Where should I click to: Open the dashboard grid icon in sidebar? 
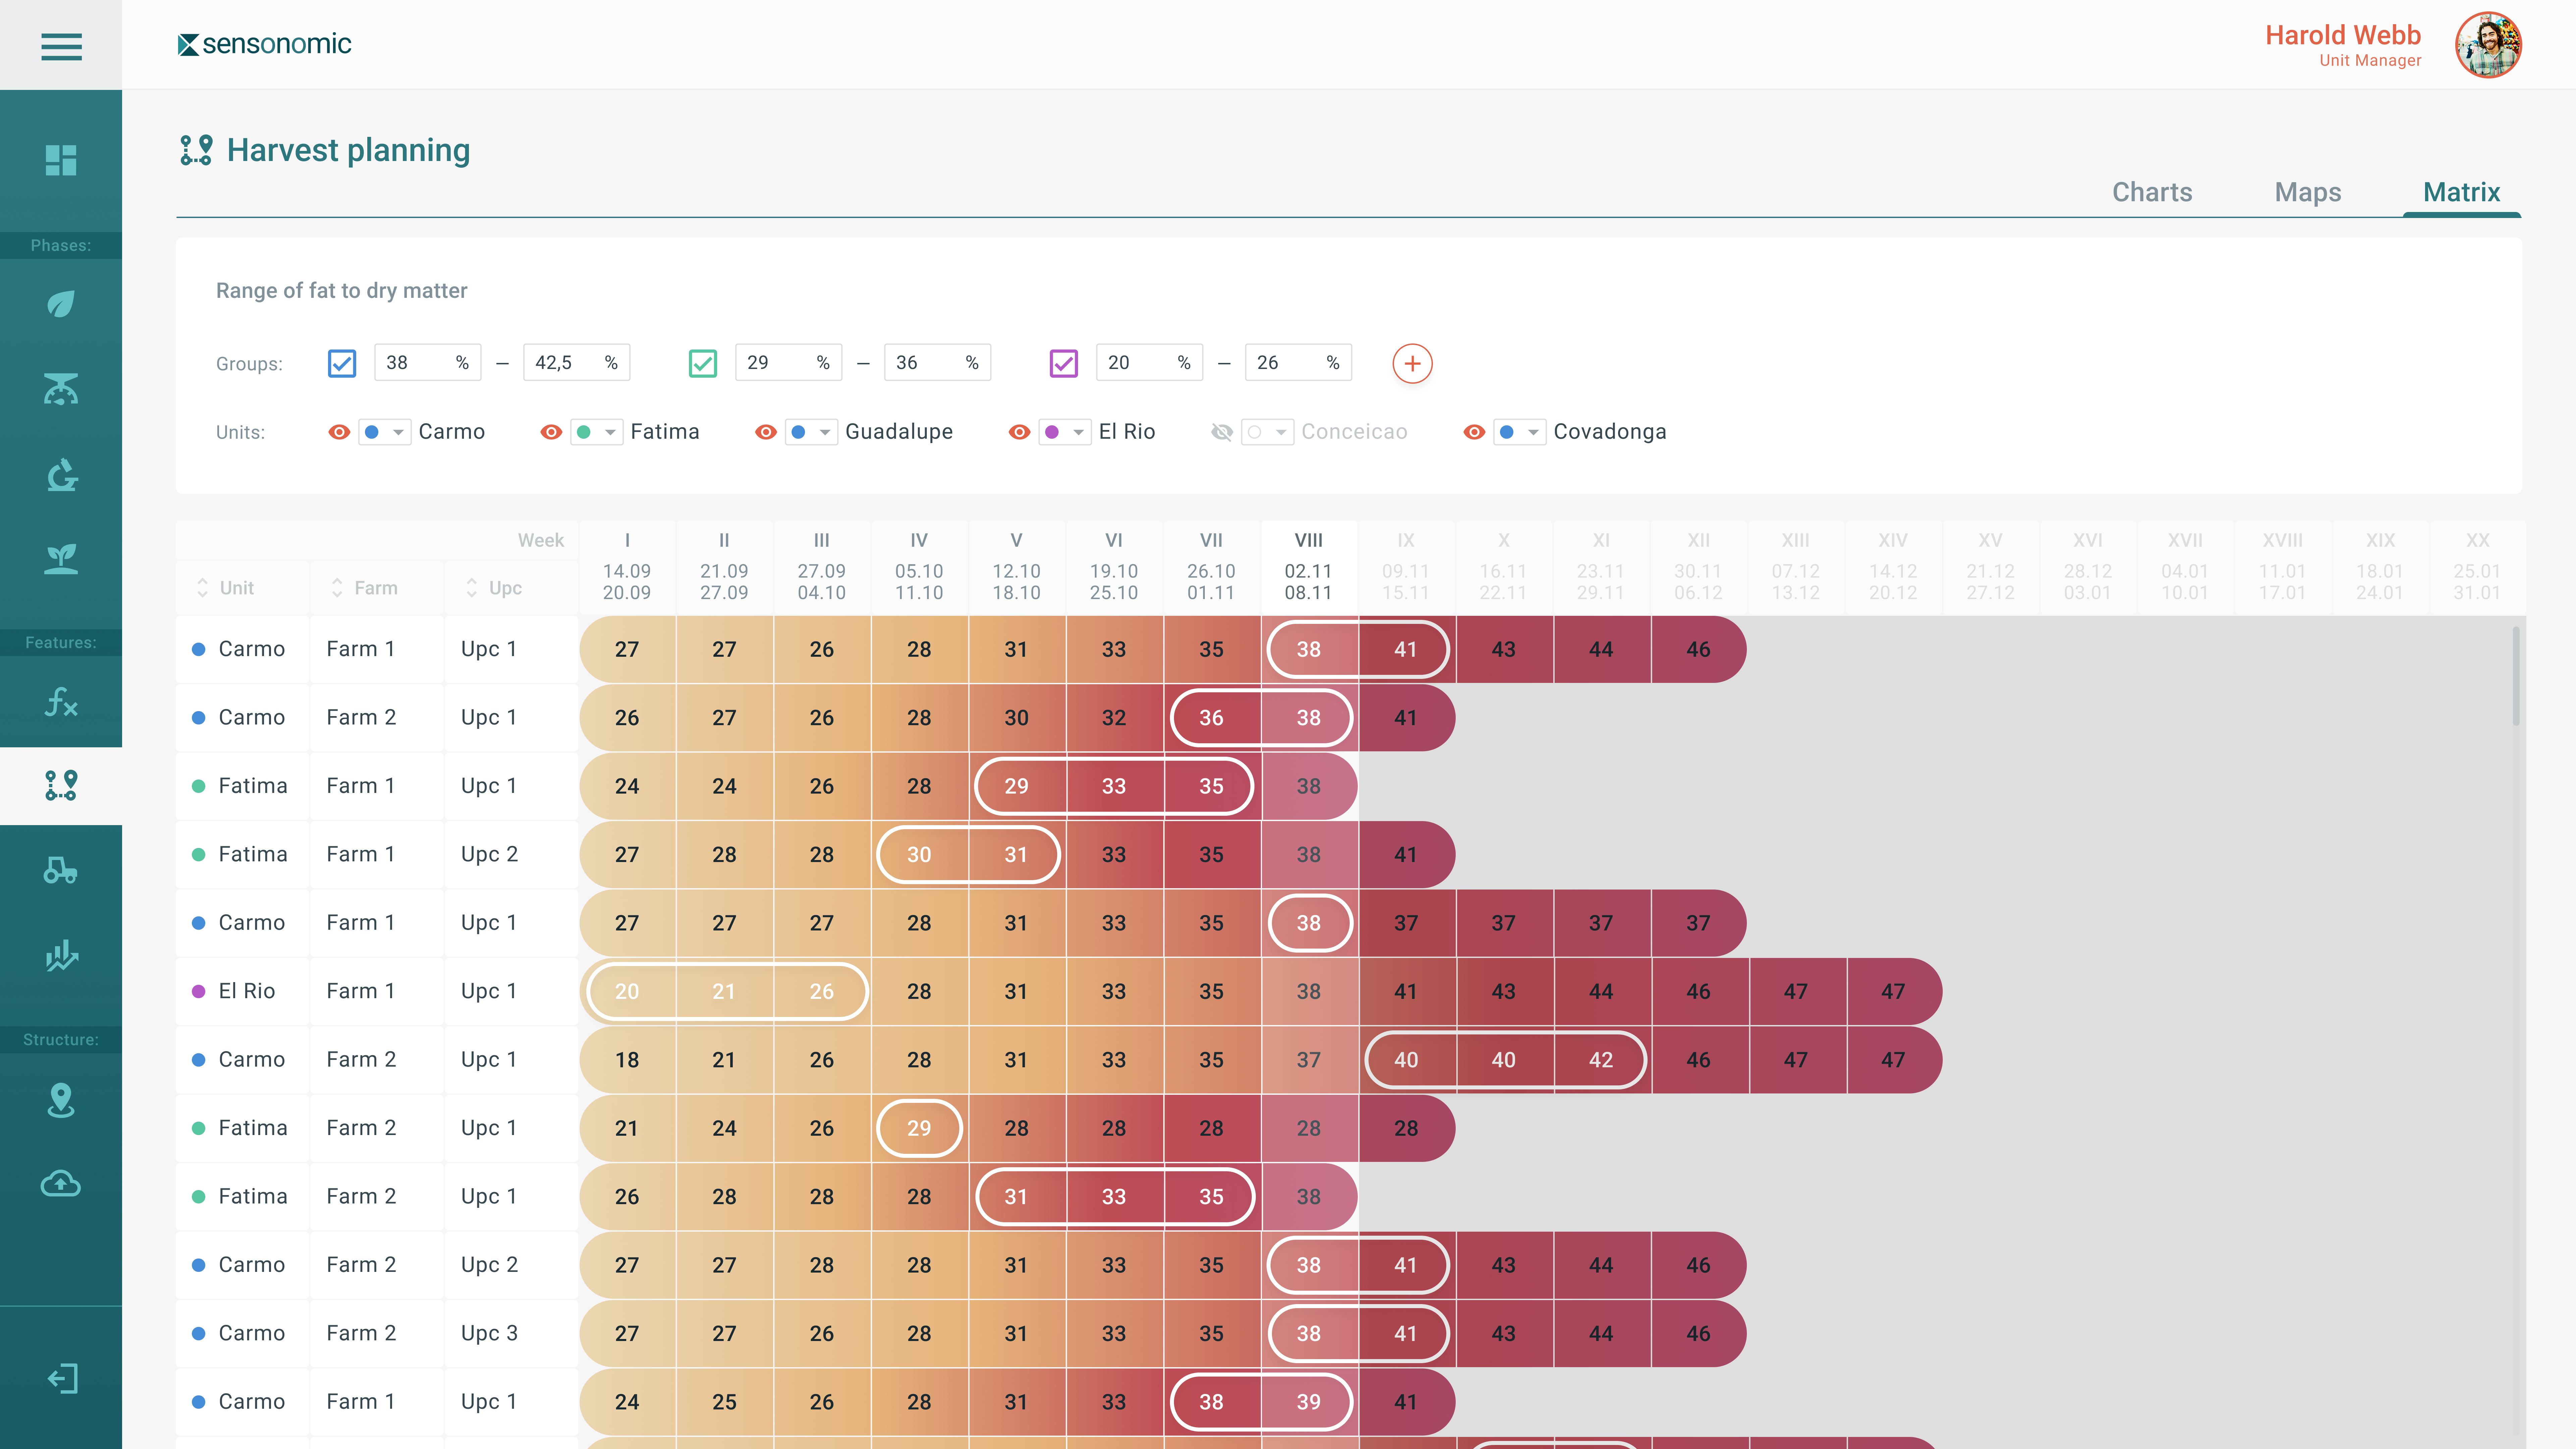point(61,160)
